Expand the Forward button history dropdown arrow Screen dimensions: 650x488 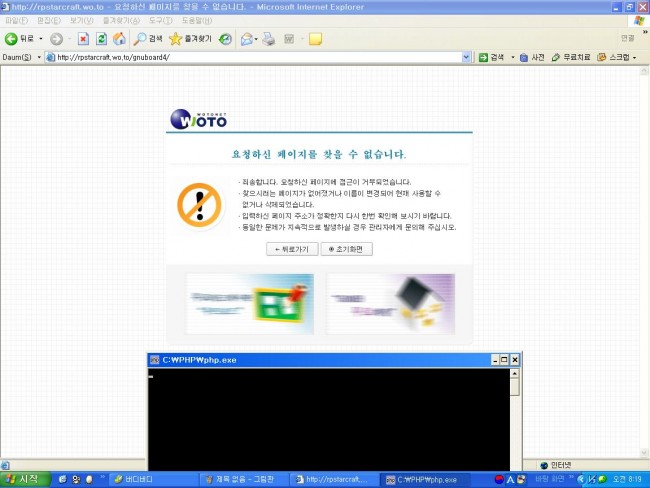69,39
